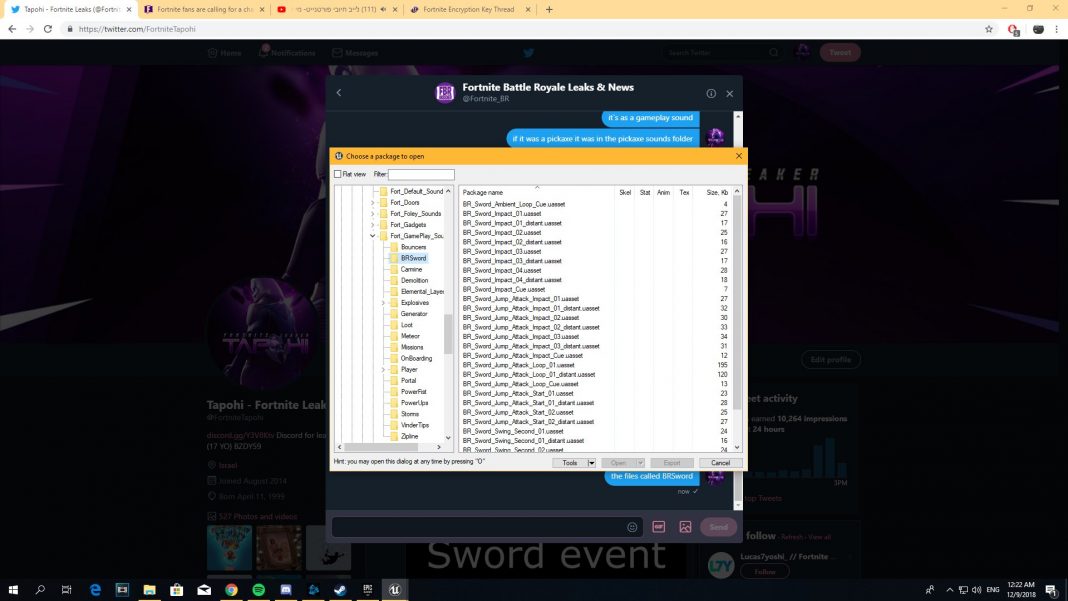Open Windows taskbar search
Image resolution: width=1068 pixels, height=601 pixels.
point(40,590)
